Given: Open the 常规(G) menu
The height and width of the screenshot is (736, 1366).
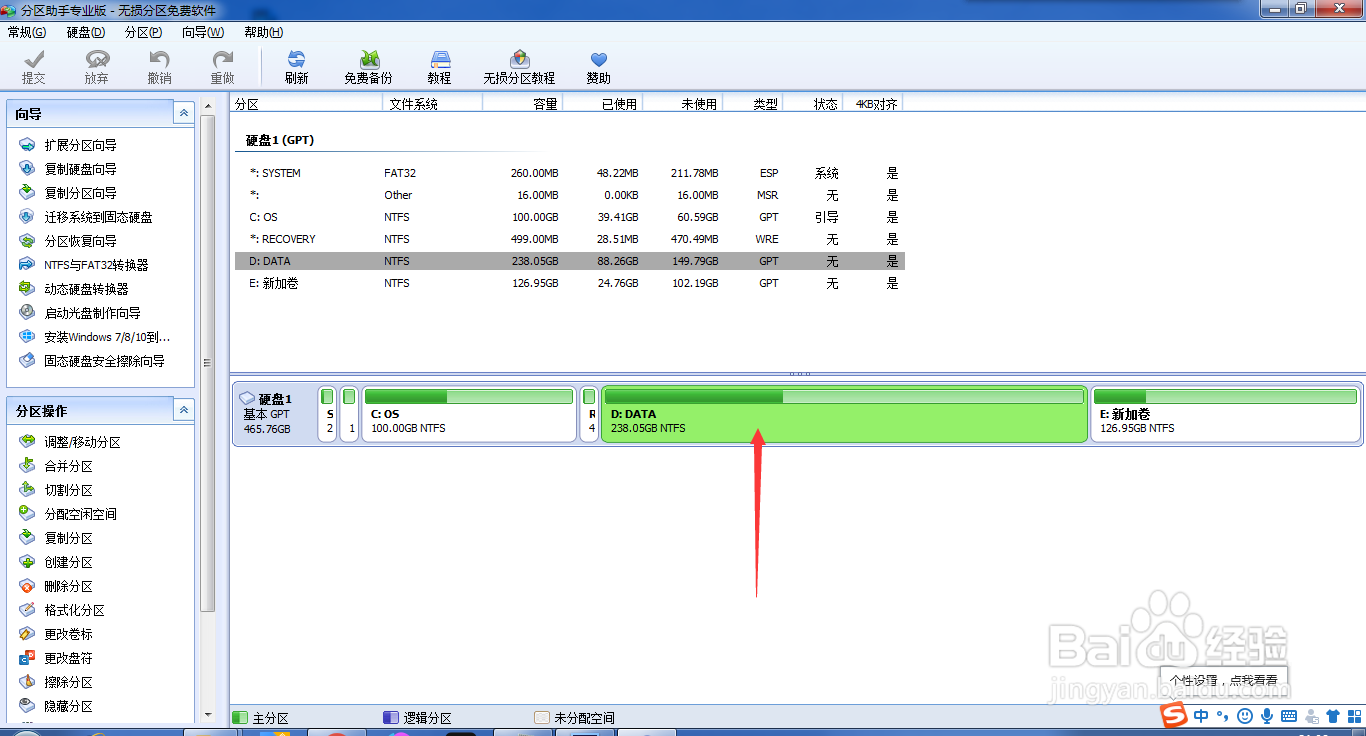Looking at the screenshot, I should coord(27,32).
